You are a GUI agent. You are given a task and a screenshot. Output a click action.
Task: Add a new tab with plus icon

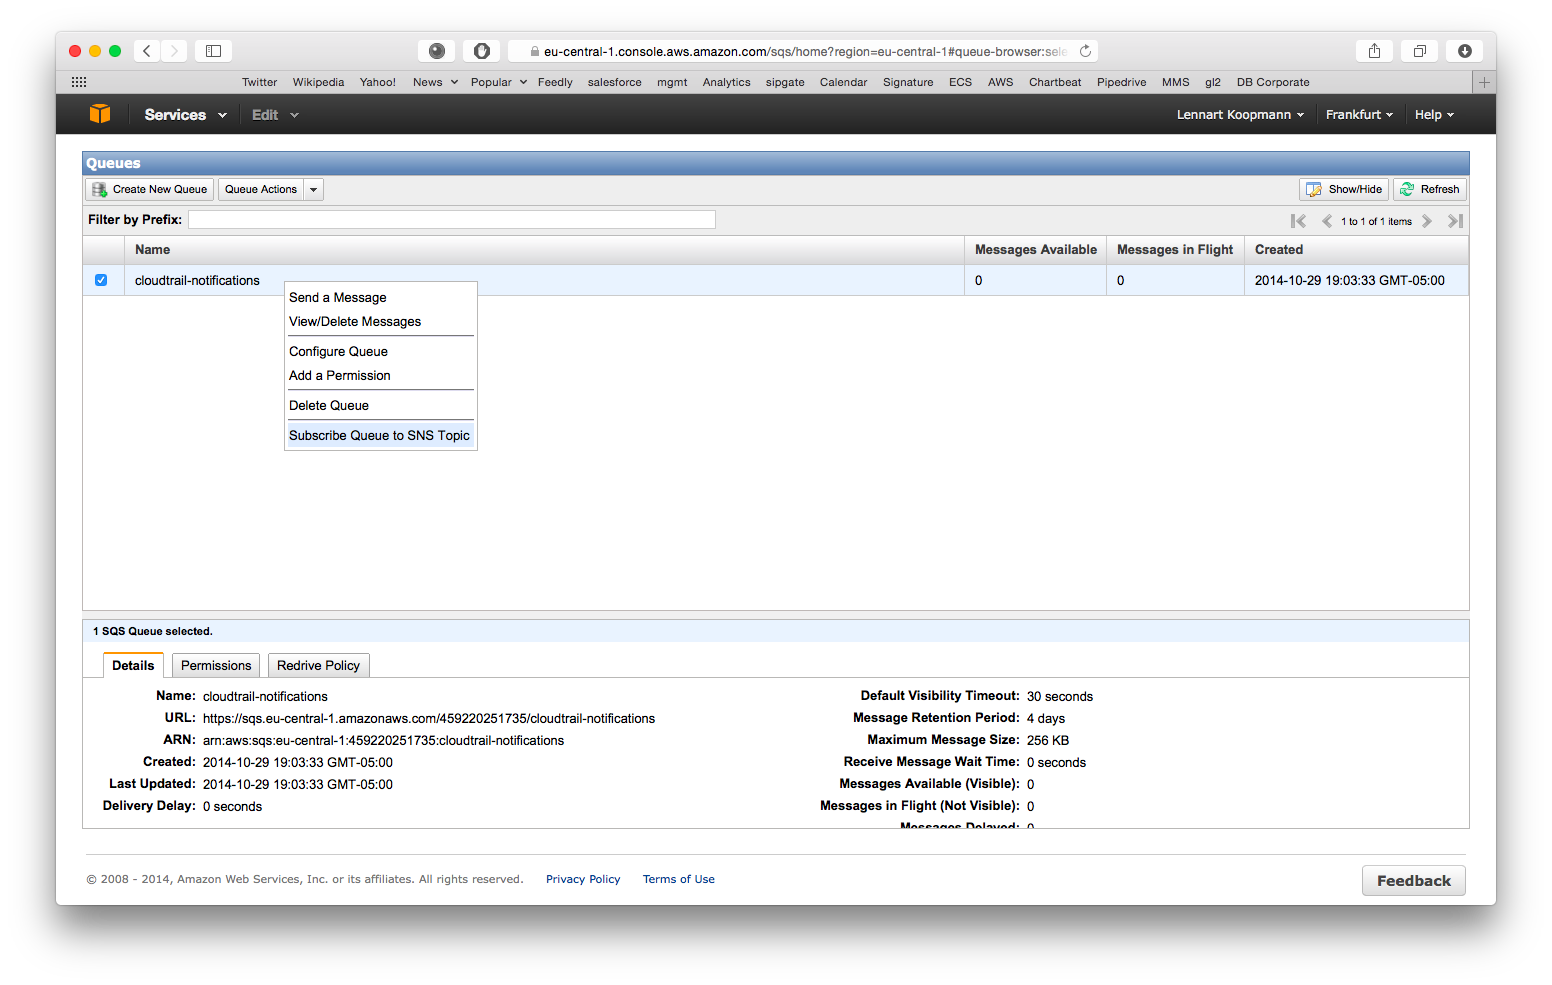coord(1484,82)
